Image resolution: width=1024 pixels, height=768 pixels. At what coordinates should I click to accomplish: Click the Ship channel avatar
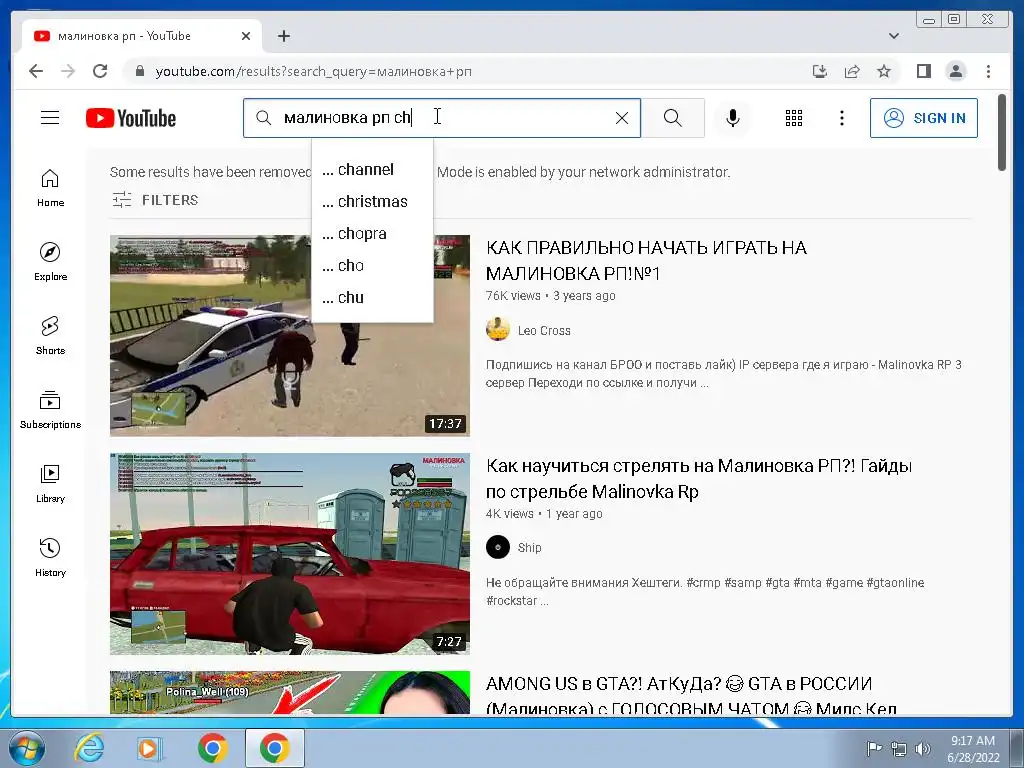tap(498, 547)
